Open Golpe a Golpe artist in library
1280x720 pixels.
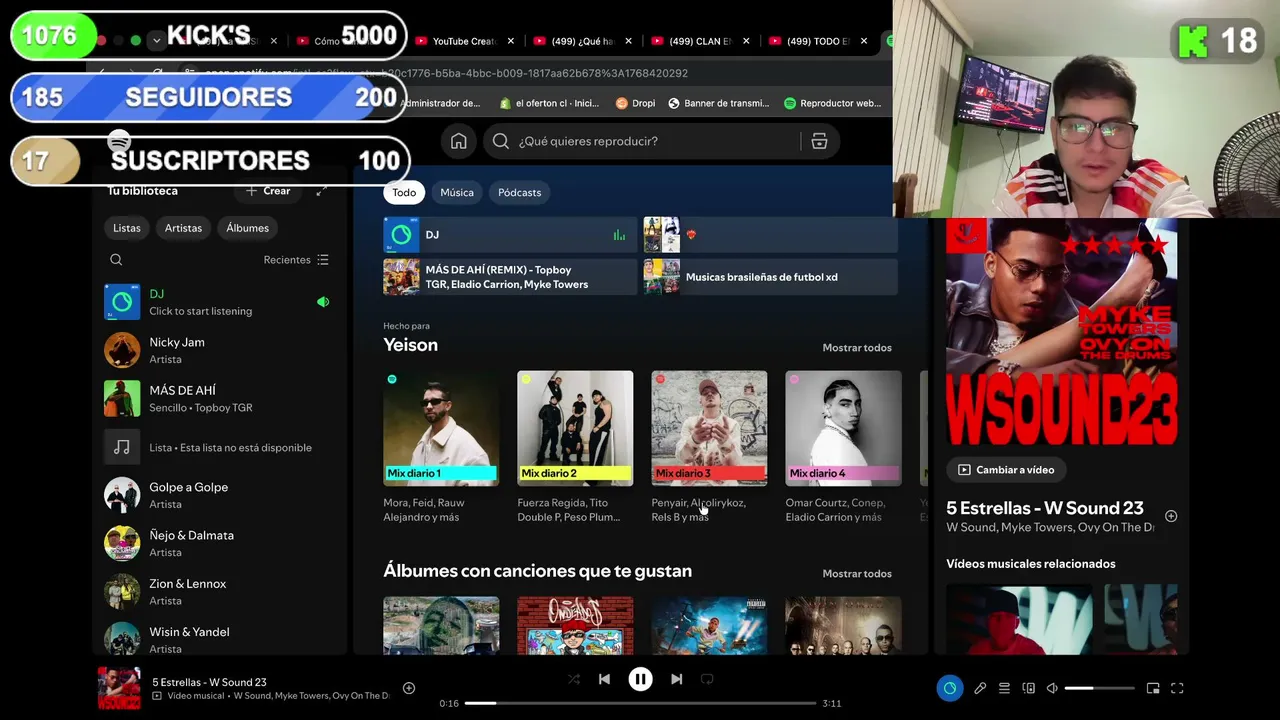tap(219, 495)
